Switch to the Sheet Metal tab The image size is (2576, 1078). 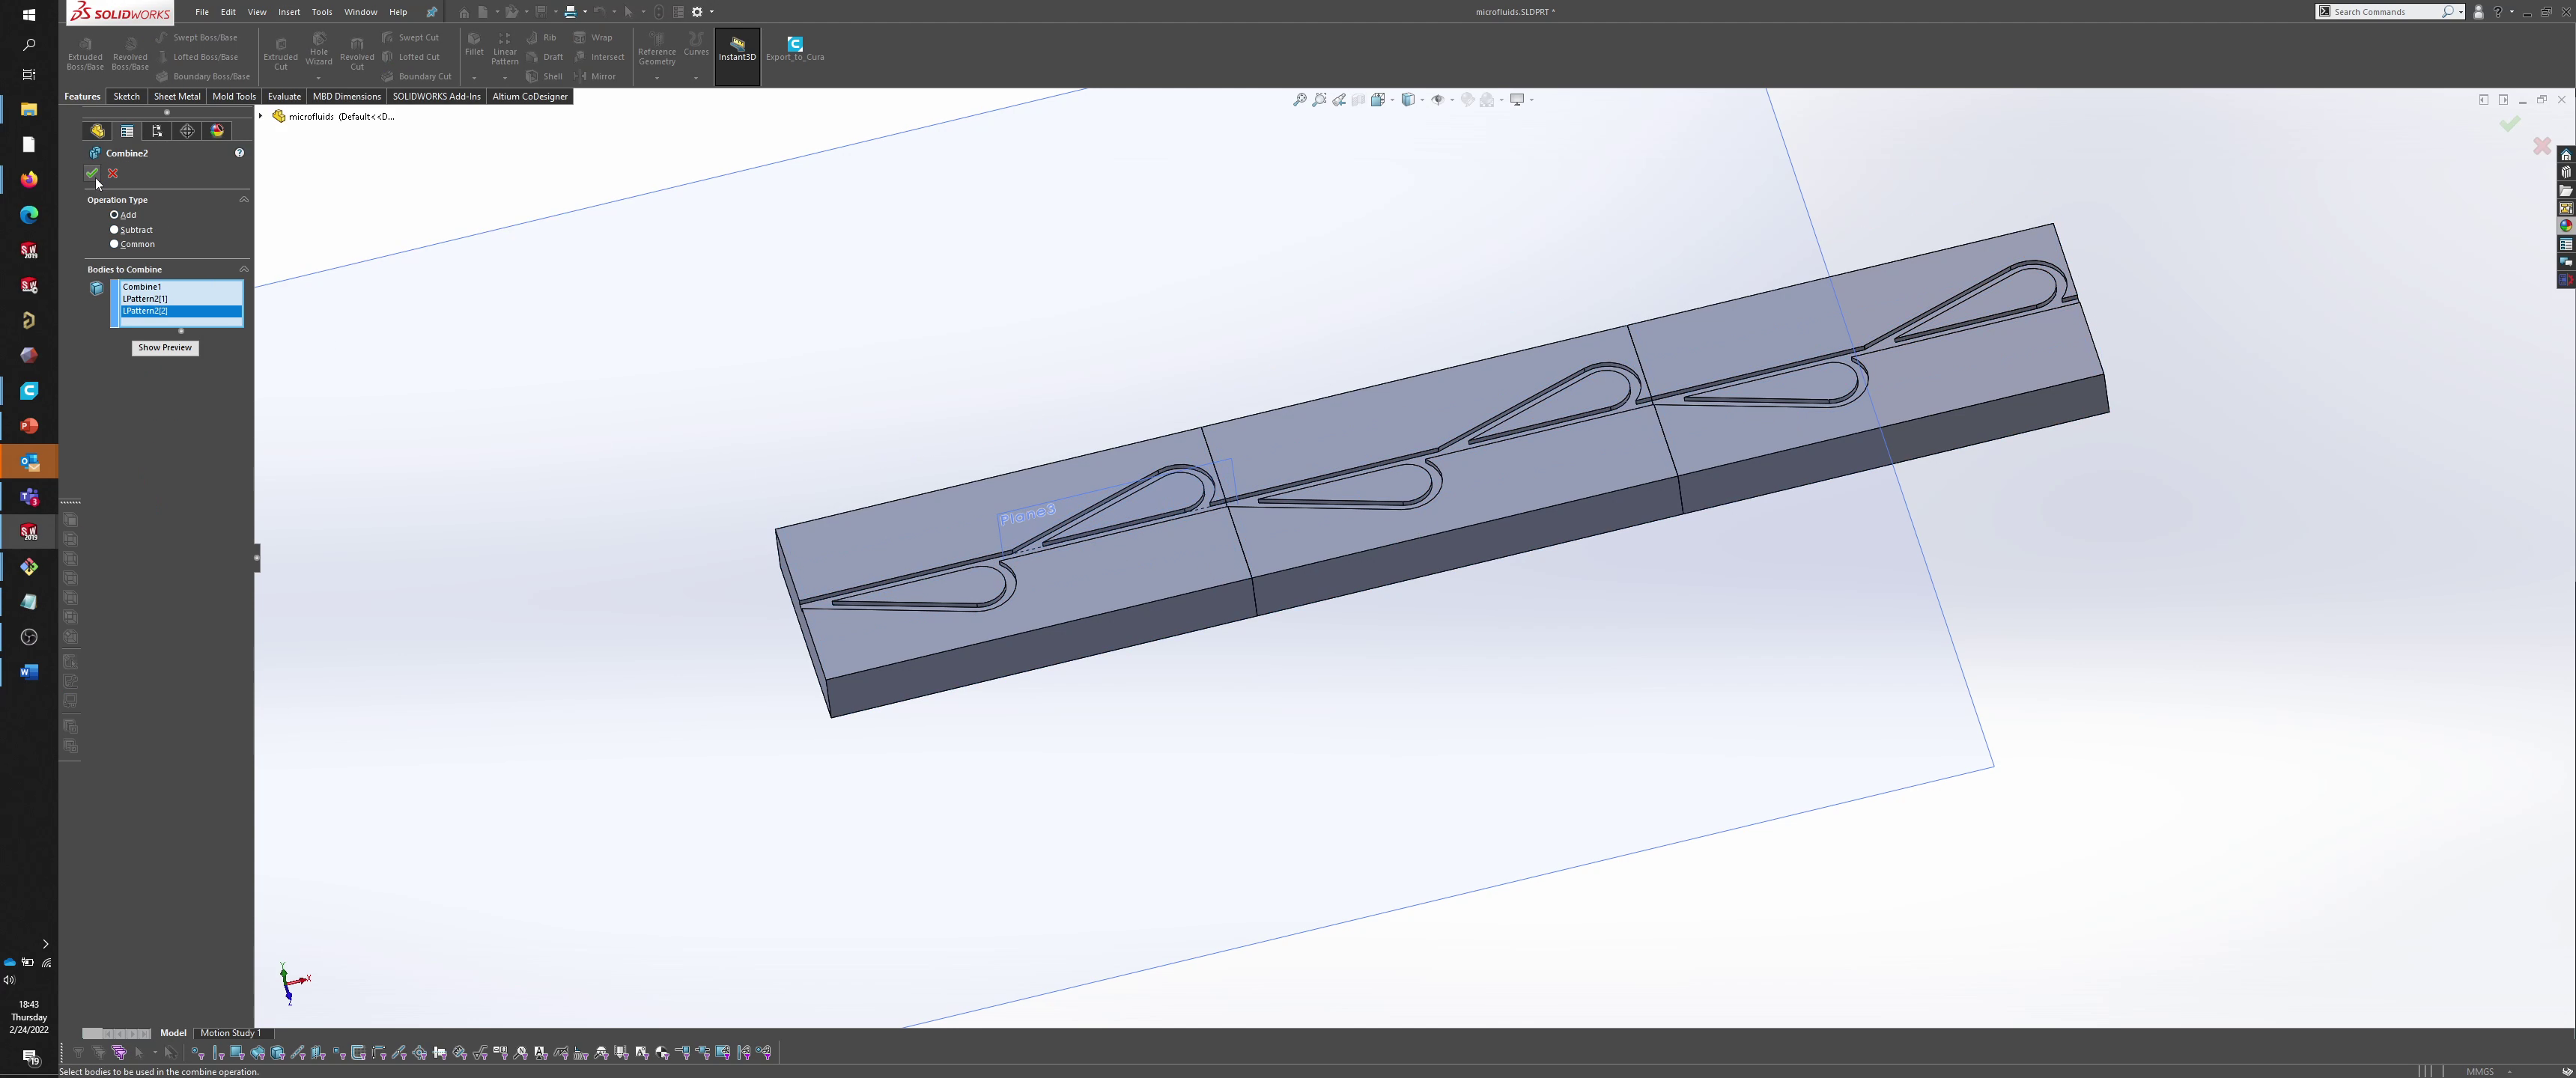click(177, 96)
